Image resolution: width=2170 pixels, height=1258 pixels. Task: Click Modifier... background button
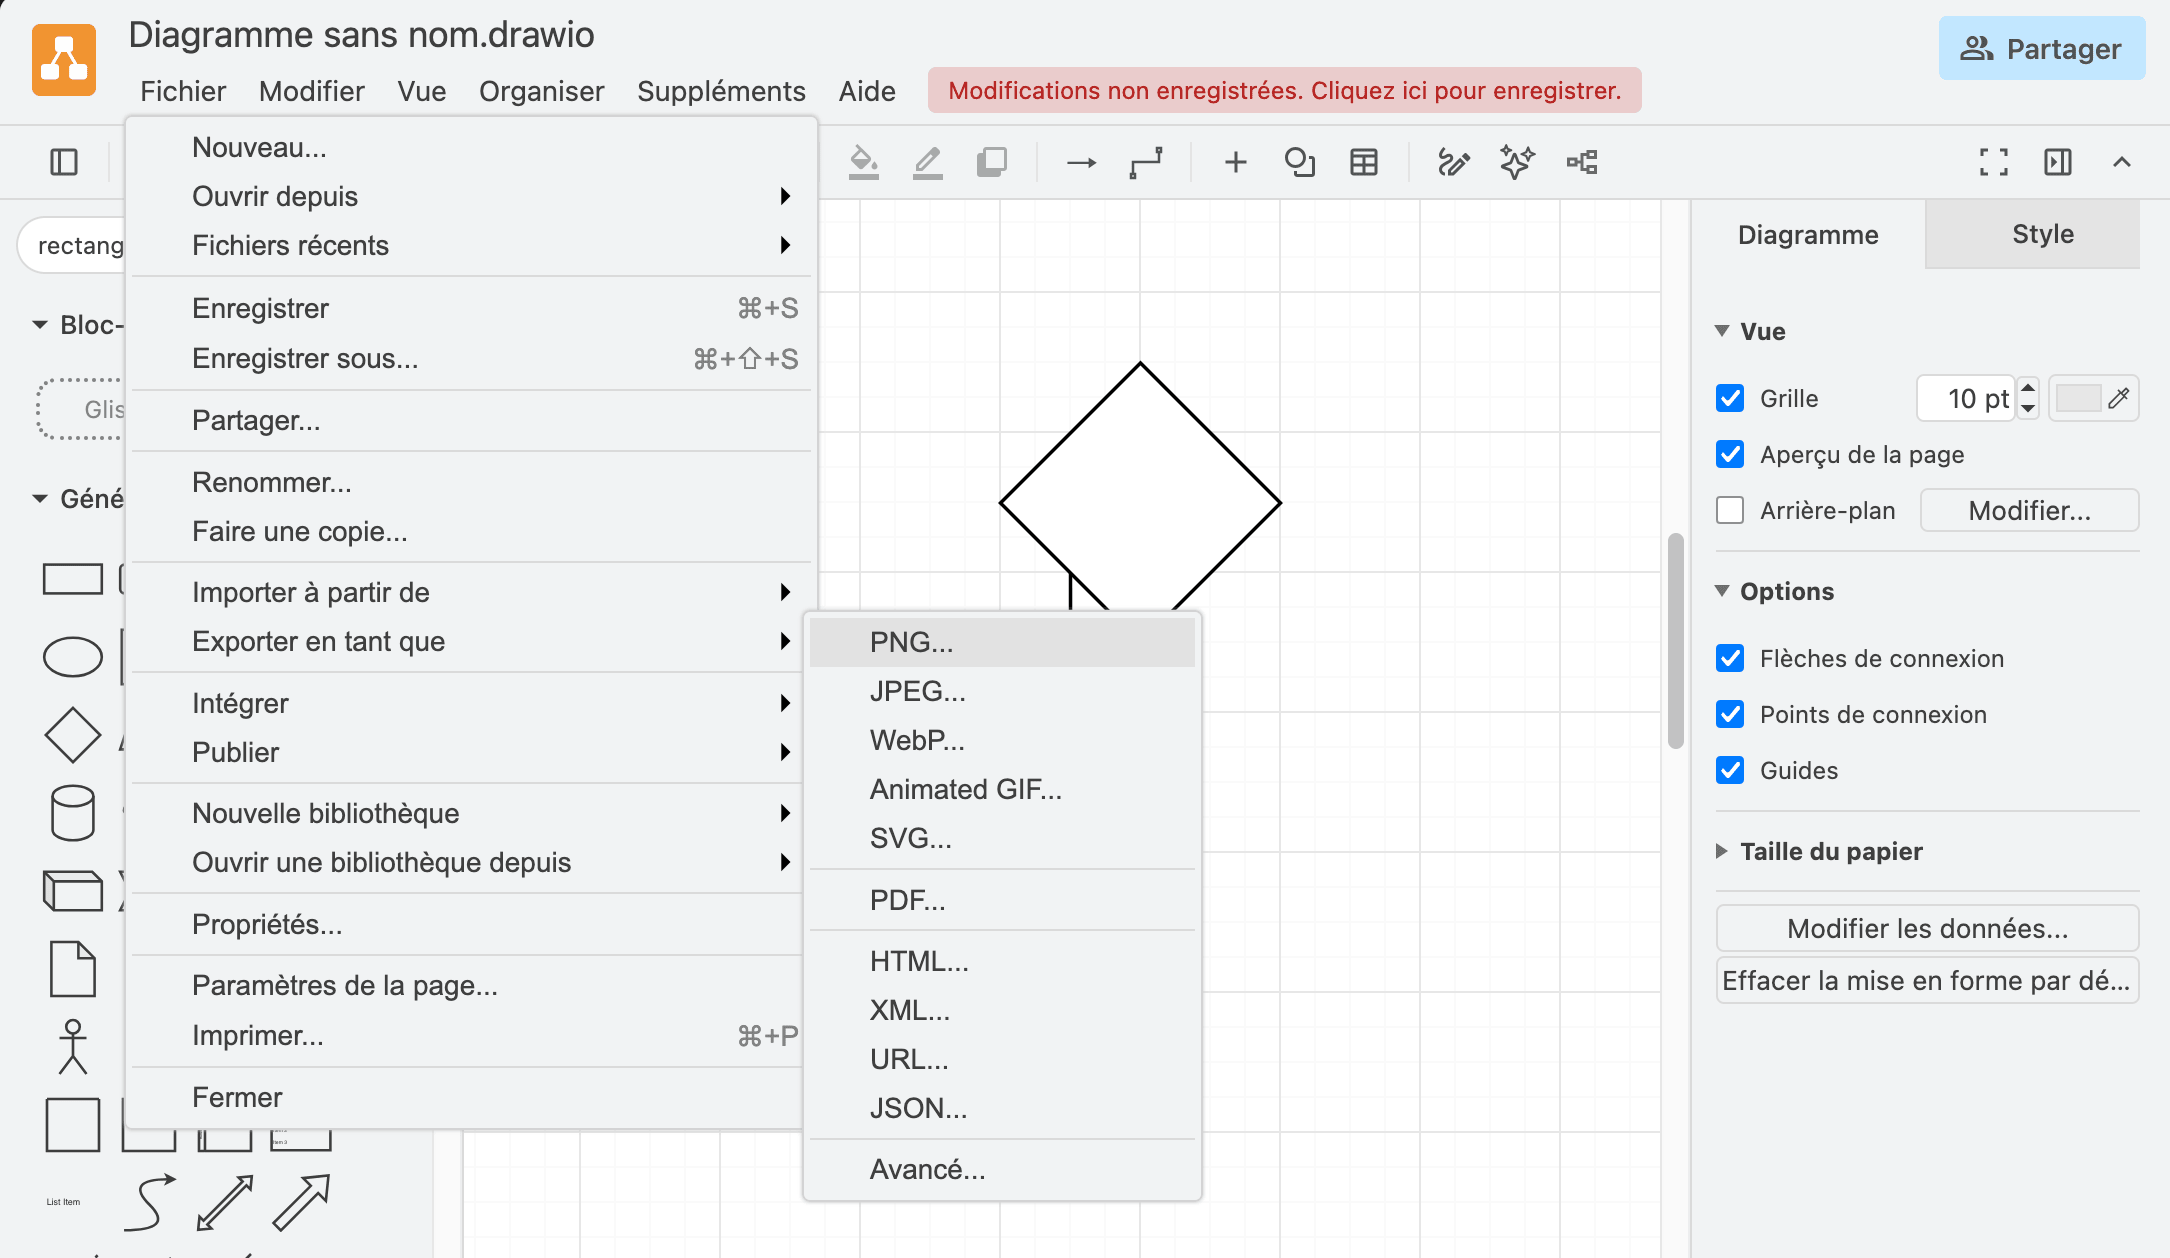tap(2029, 510)
